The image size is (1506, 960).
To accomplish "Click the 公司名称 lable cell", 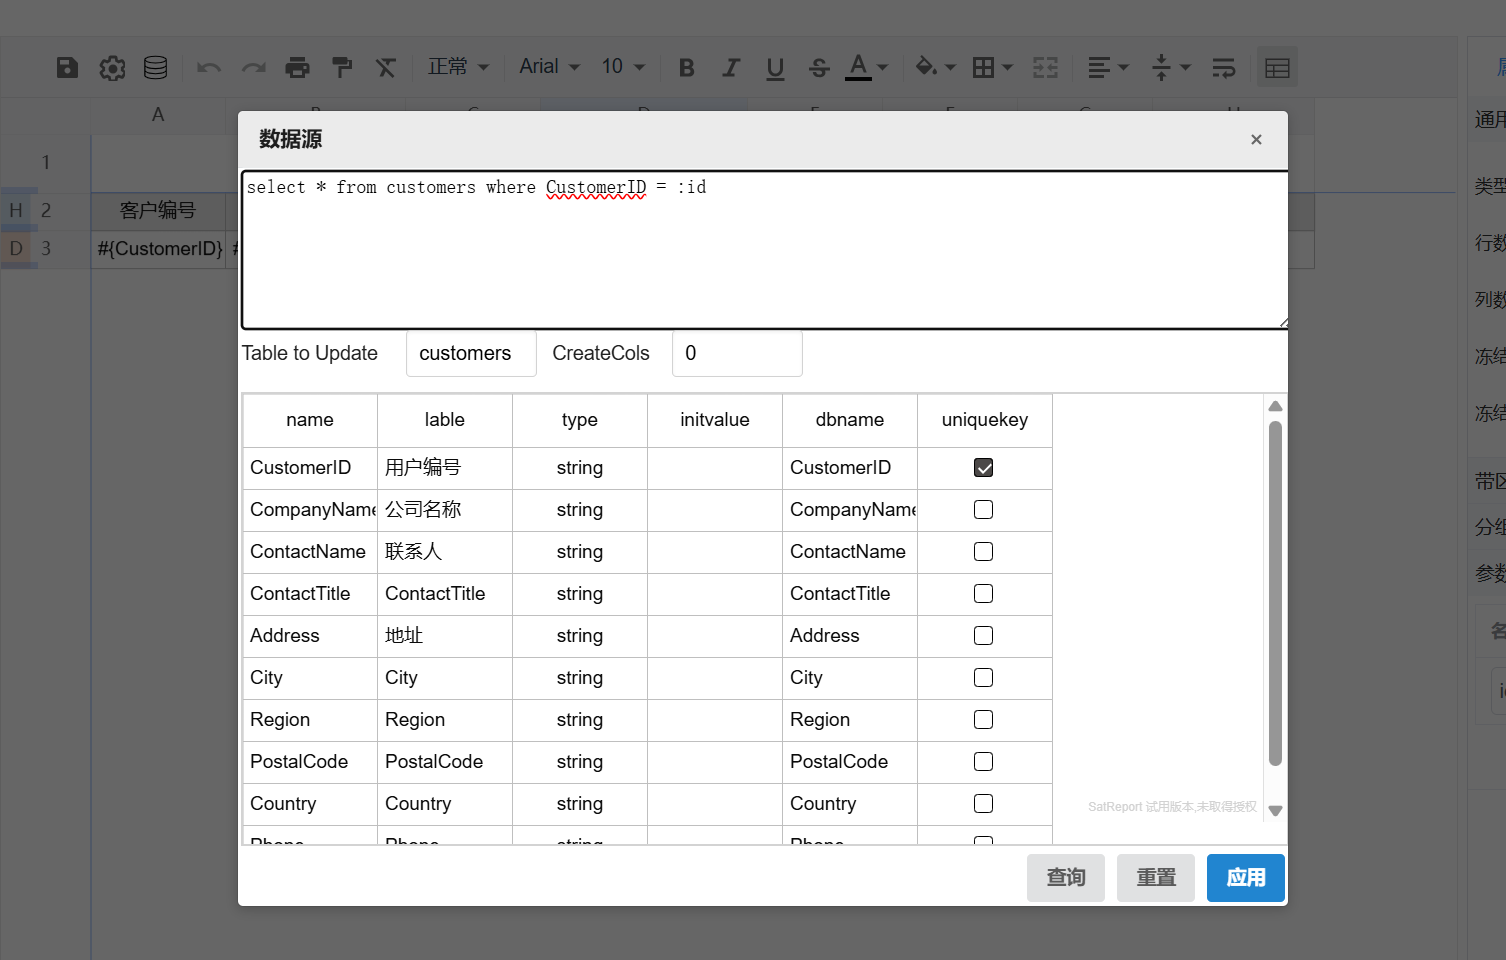I will [x=445, y=510].
